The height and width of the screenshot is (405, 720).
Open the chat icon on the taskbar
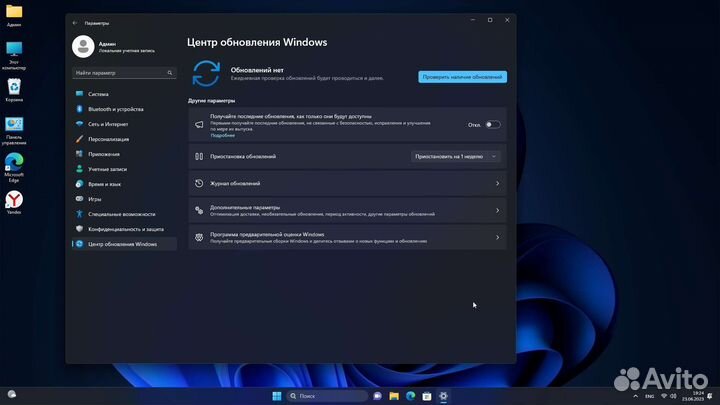click(377, 396)
